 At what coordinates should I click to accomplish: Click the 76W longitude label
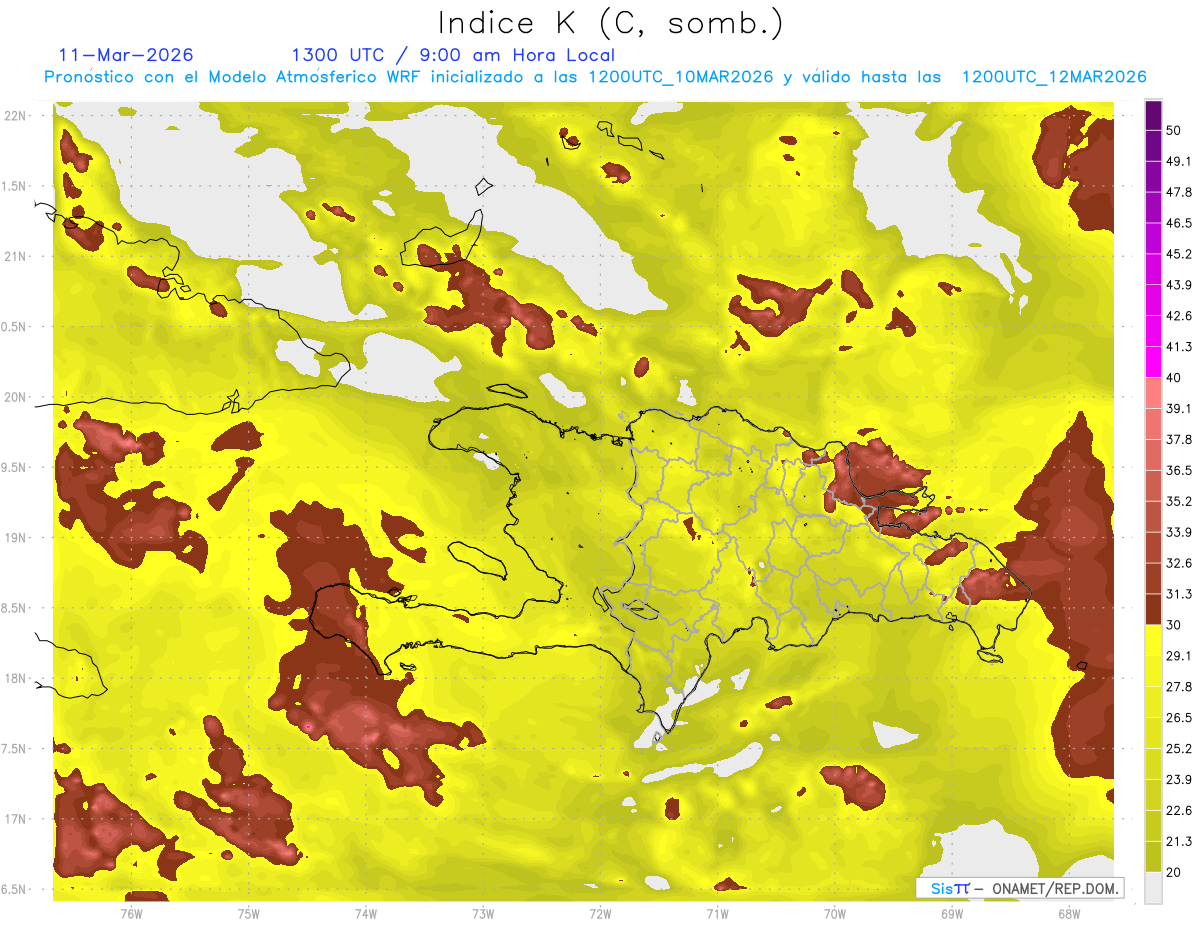click(131, 913)
